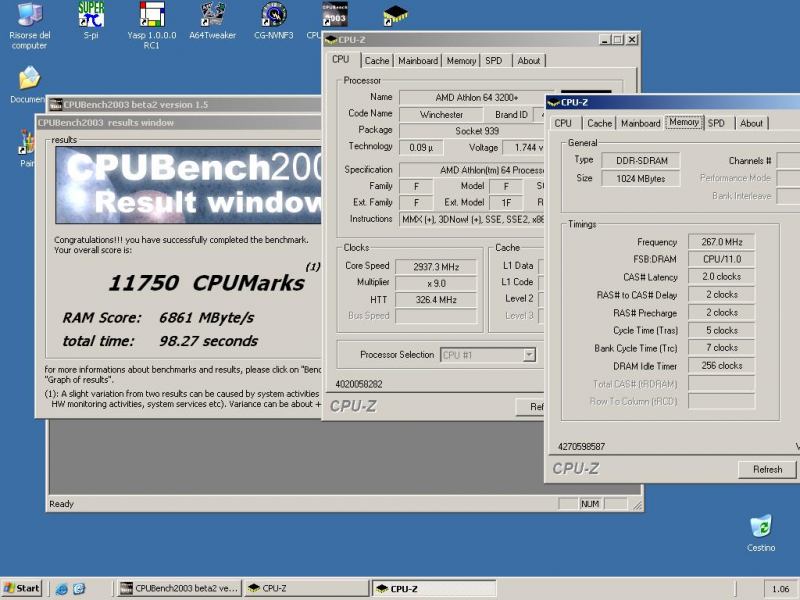800x600 pixels.
Task: Click the pressed CPU-Z taskbar button
Action: [434, 588]
